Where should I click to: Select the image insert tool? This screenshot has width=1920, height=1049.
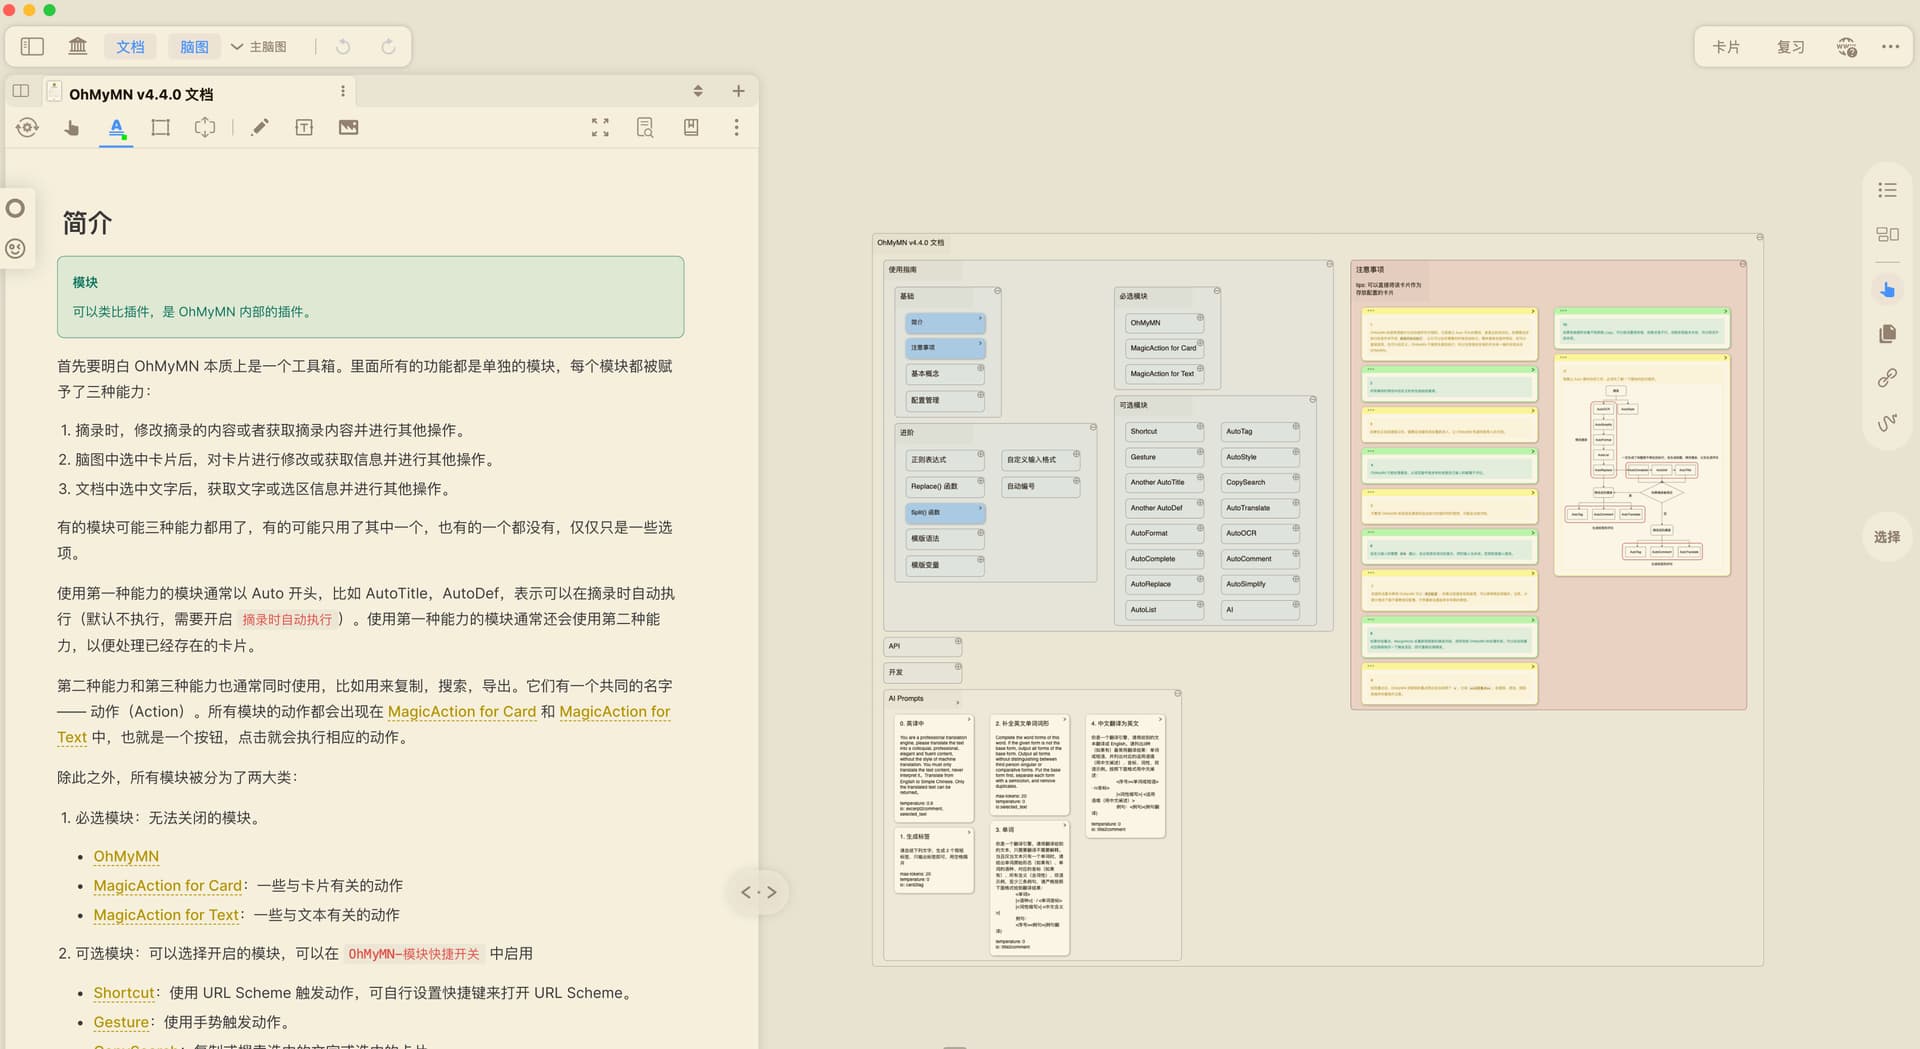348,127
